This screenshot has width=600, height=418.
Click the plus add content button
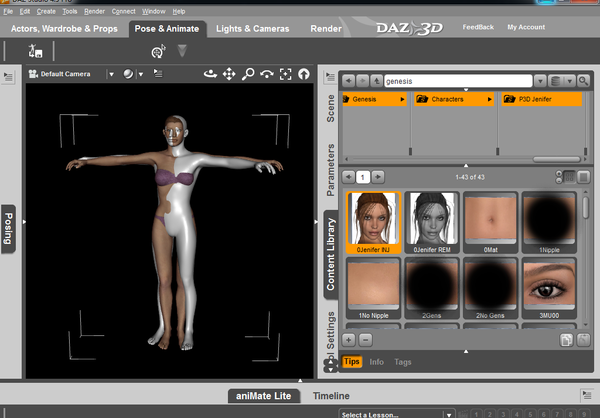[x=349, y=340]
